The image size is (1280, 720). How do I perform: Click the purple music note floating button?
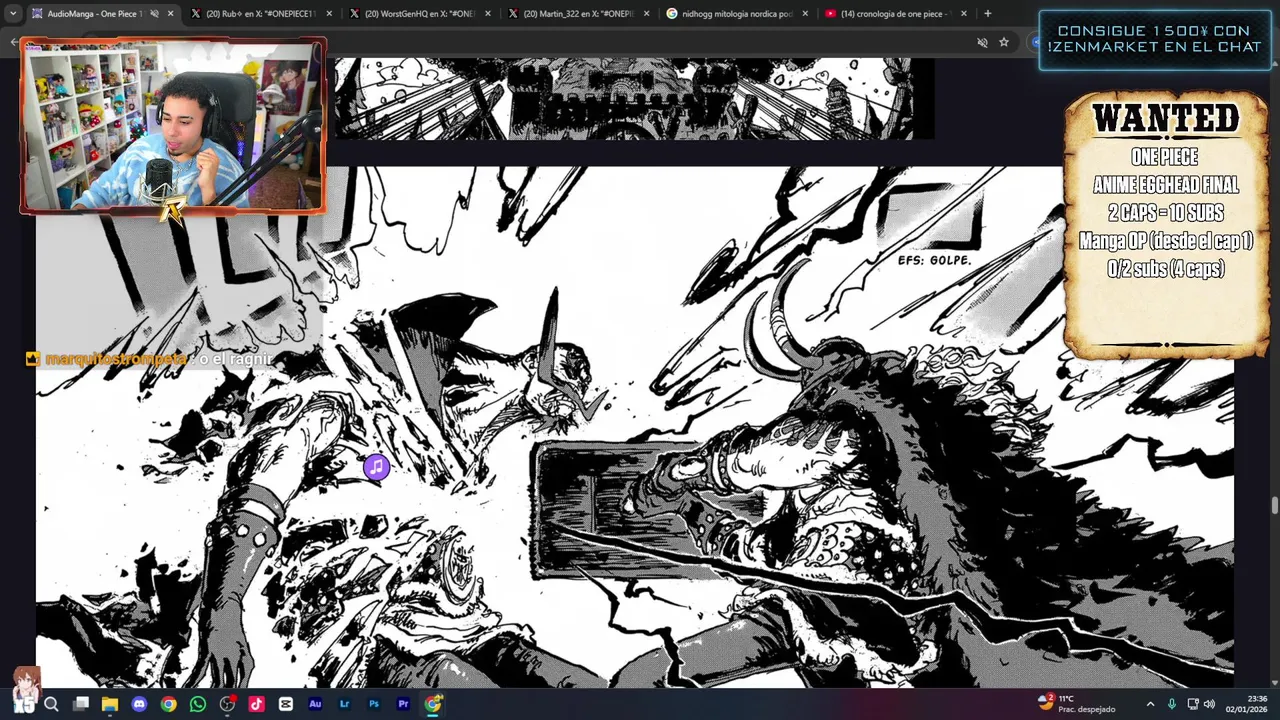[376, 467]
